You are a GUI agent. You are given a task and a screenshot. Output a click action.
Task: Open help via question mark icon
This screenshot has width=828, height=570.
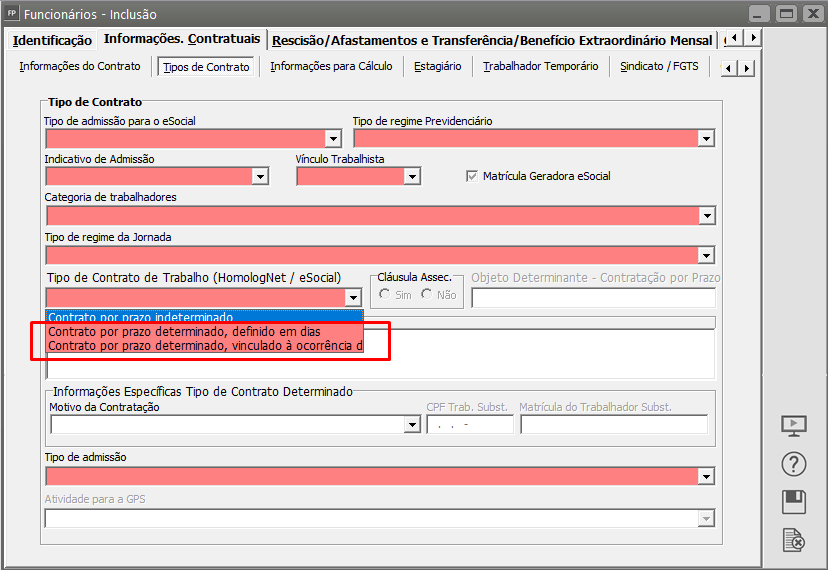tap(793, 464)
